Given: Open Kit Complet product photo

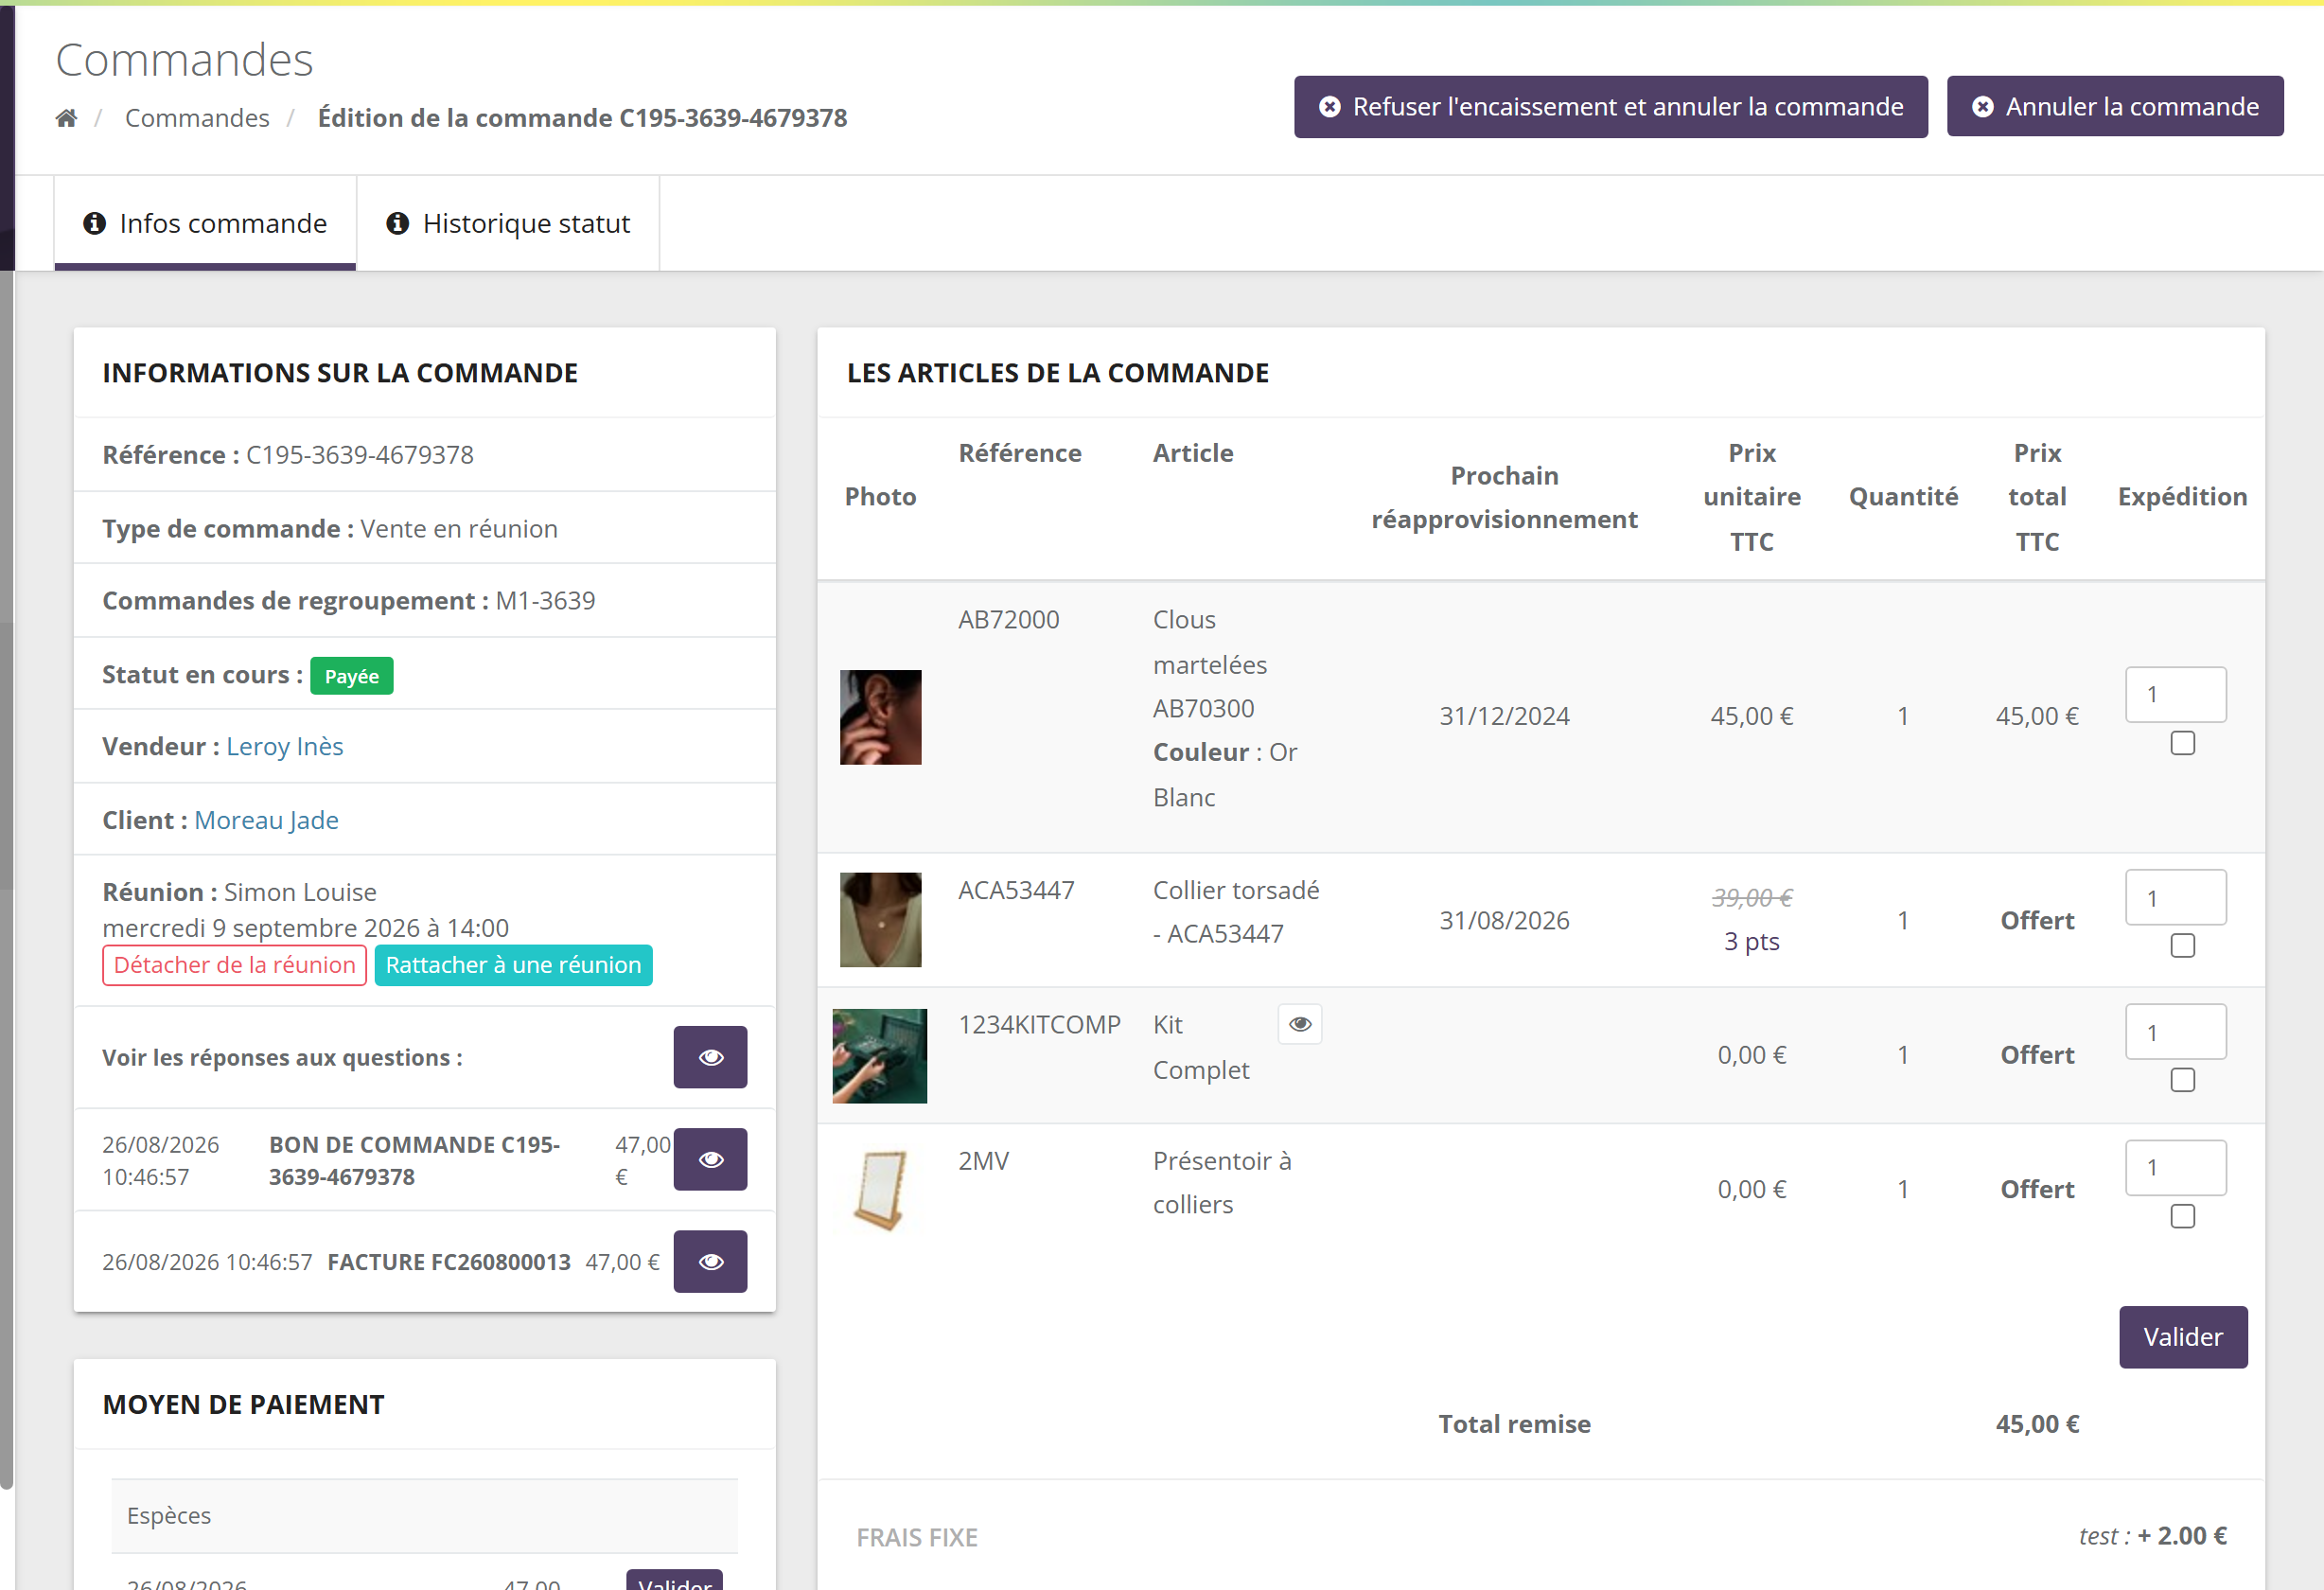Looking at the screenshot, I should point(880,1056).
